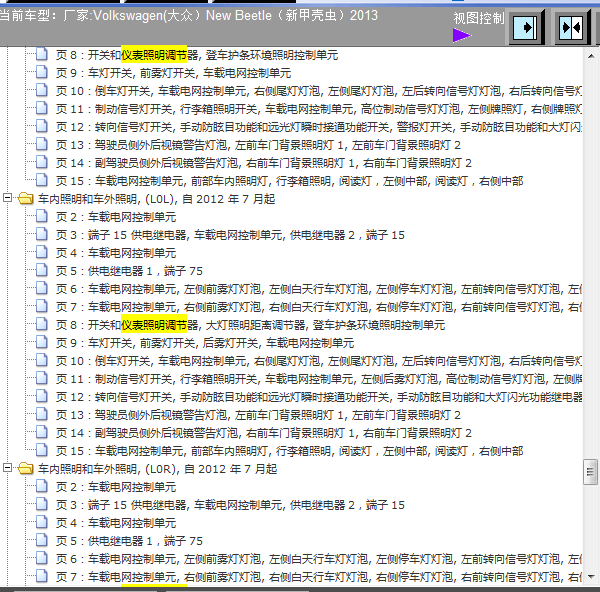The image size is (600, 592).
Task: Click page icon of 页 7 under LOR folder
Action: (42, 576)
